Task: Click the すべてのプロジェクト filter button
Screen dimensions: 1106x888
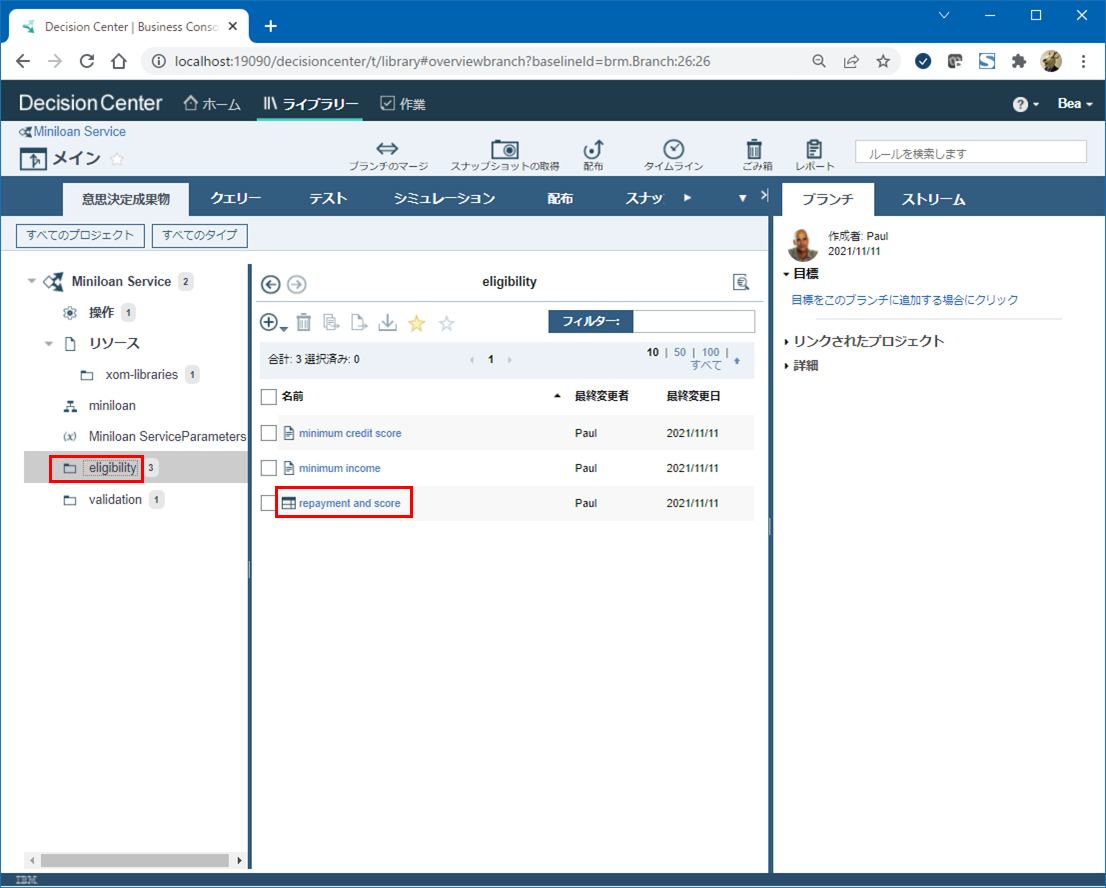Action: [80, 236]
